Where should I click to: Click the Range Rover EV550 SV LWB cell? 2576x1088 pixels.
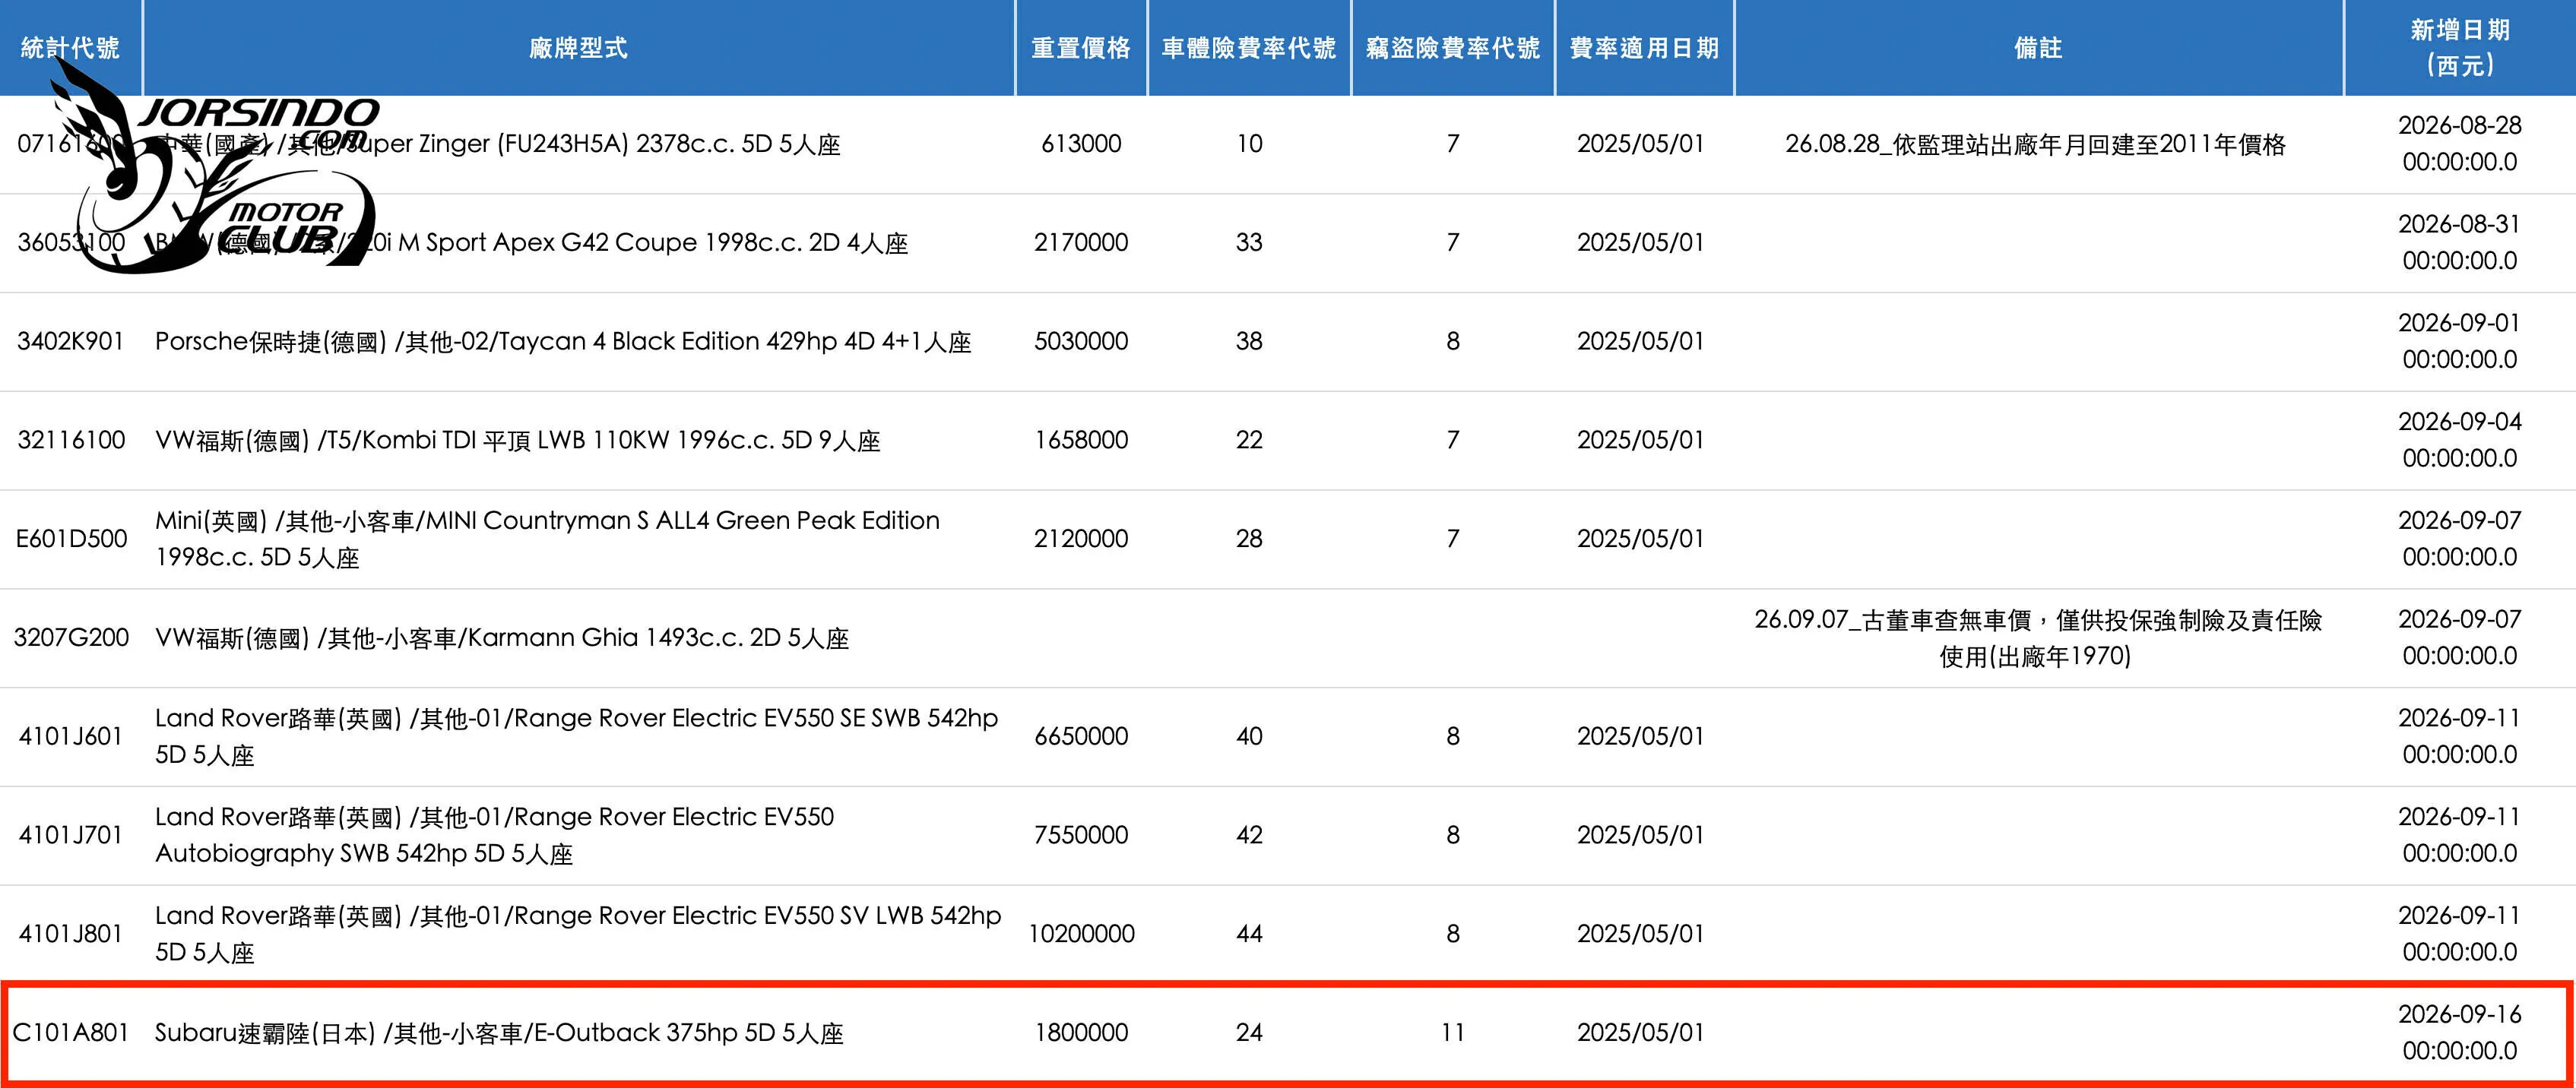click(578, 934)
